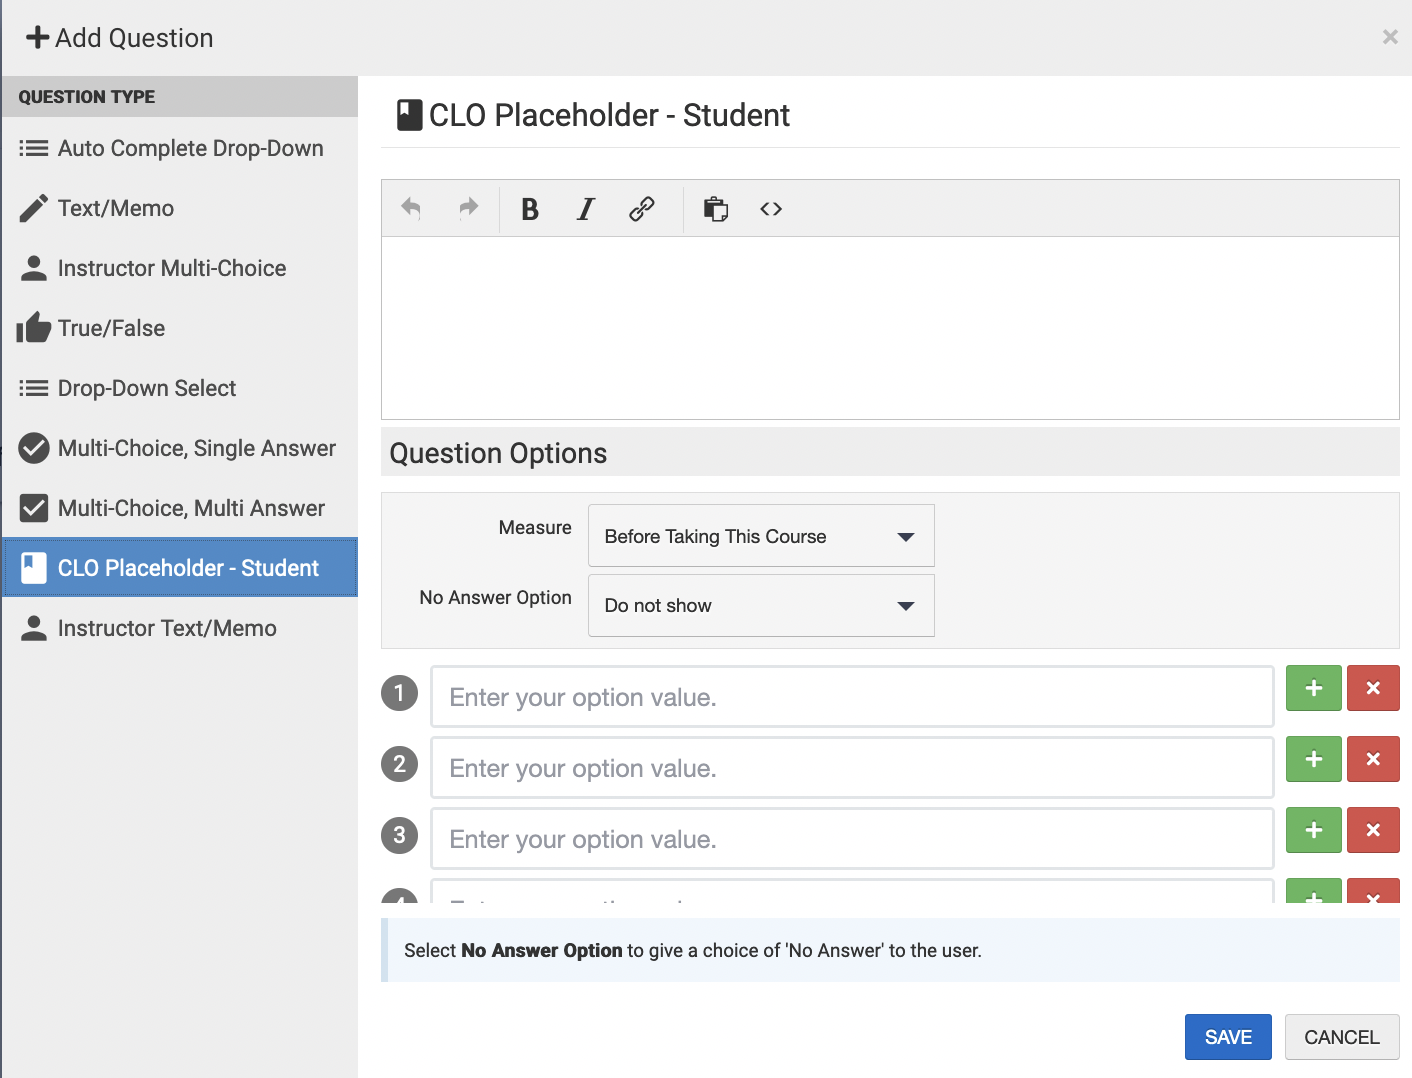Select Auto Complete Drop-Down question type
The height and width of the screenshot is (1078, 1412).
click(x=180, y=148)
